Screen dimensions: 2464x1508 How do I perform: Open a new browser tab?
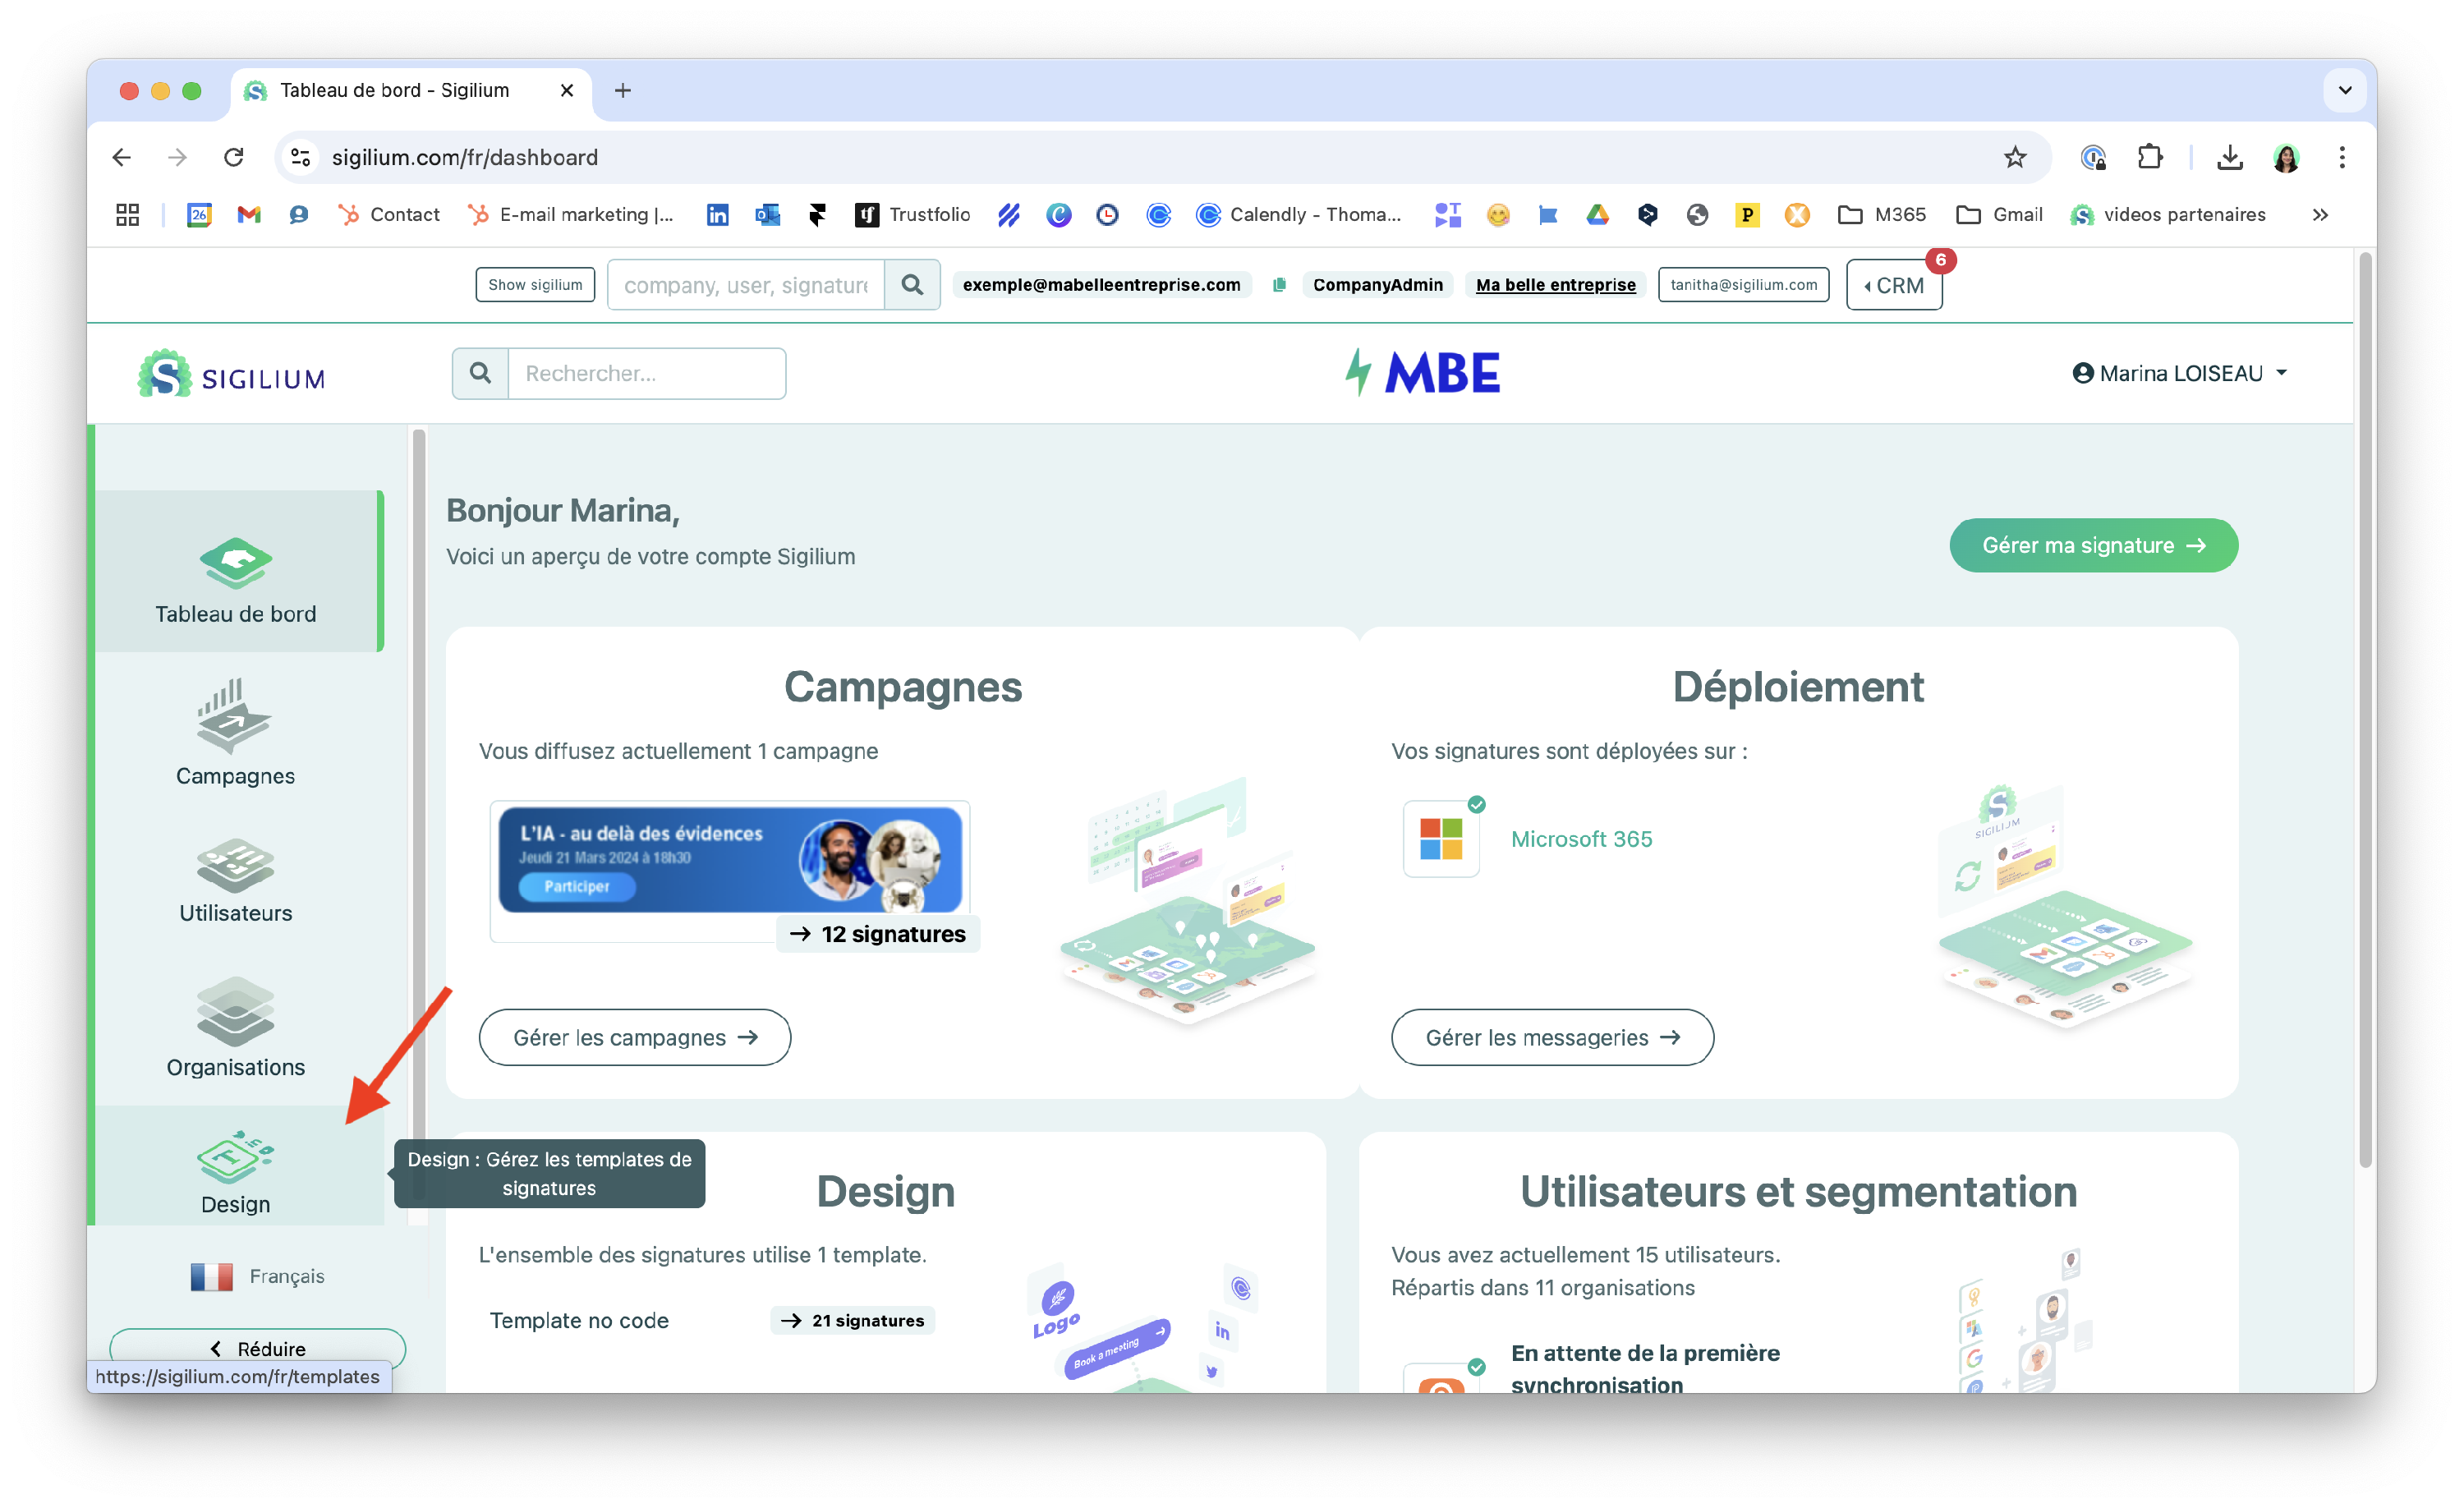[622, 90]
